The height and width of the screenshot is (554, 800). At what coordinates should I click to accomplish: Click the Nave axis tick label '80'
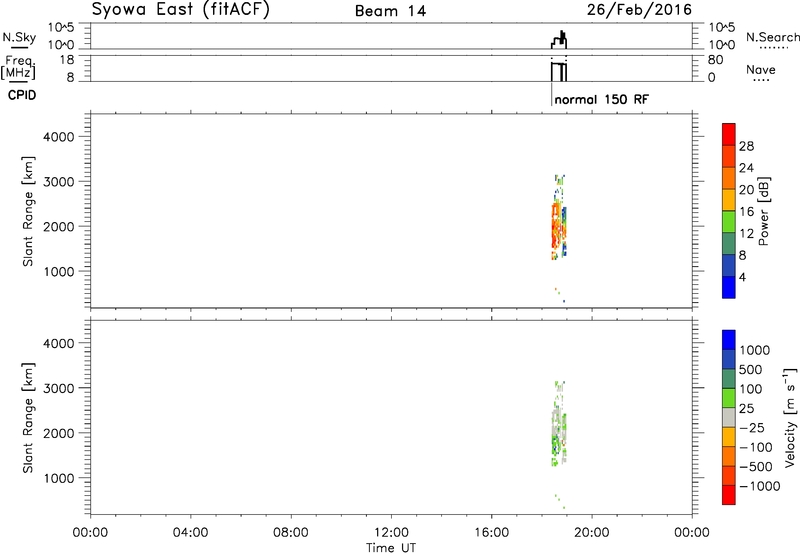click(715, 60)
